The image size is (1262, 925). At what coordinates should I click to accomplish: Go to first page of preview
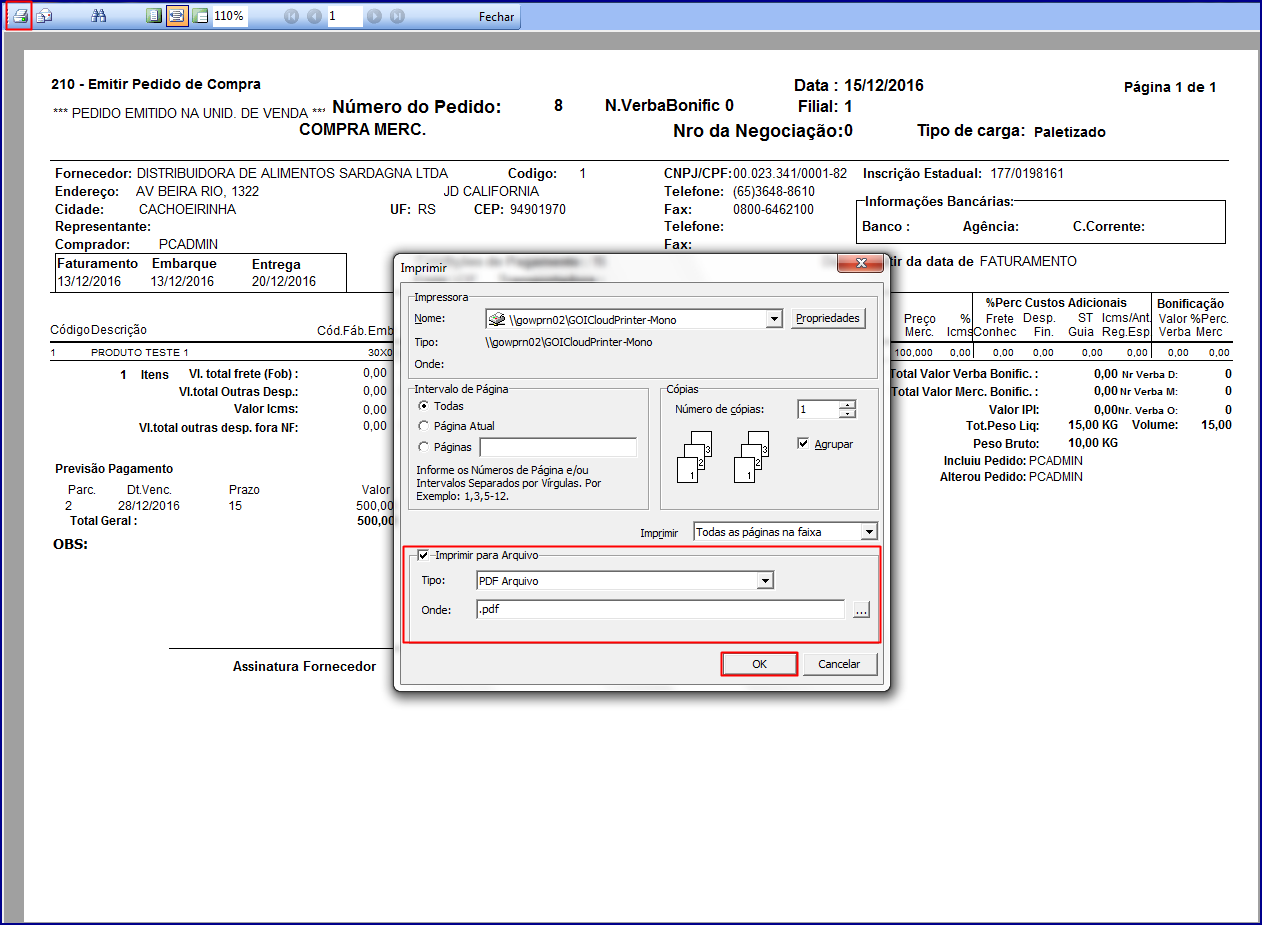[x=291, y=16]
